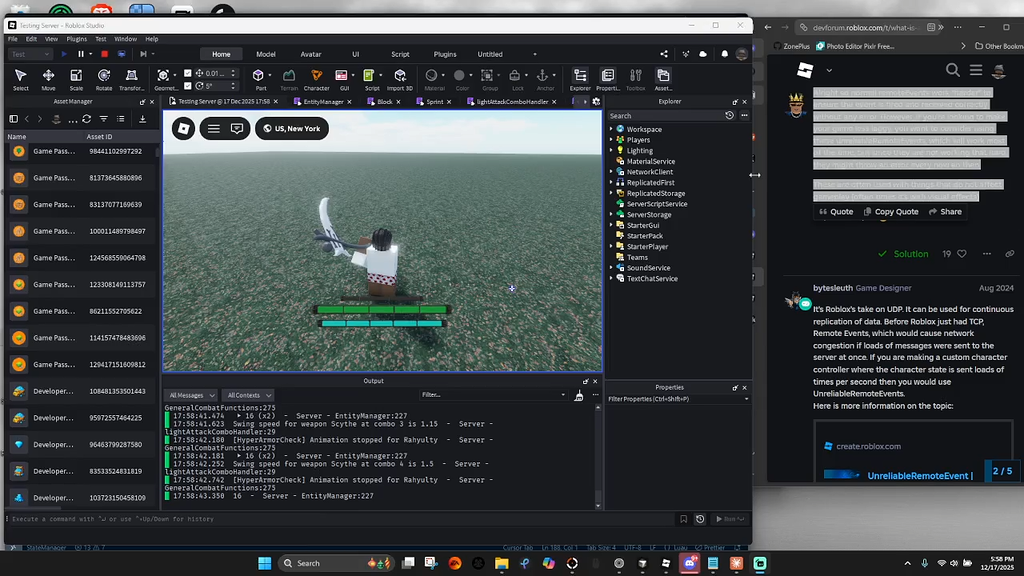Open the All Messages dropdown in Output
This screenshot has width=1024, height=576.
[x=190, y=395]
